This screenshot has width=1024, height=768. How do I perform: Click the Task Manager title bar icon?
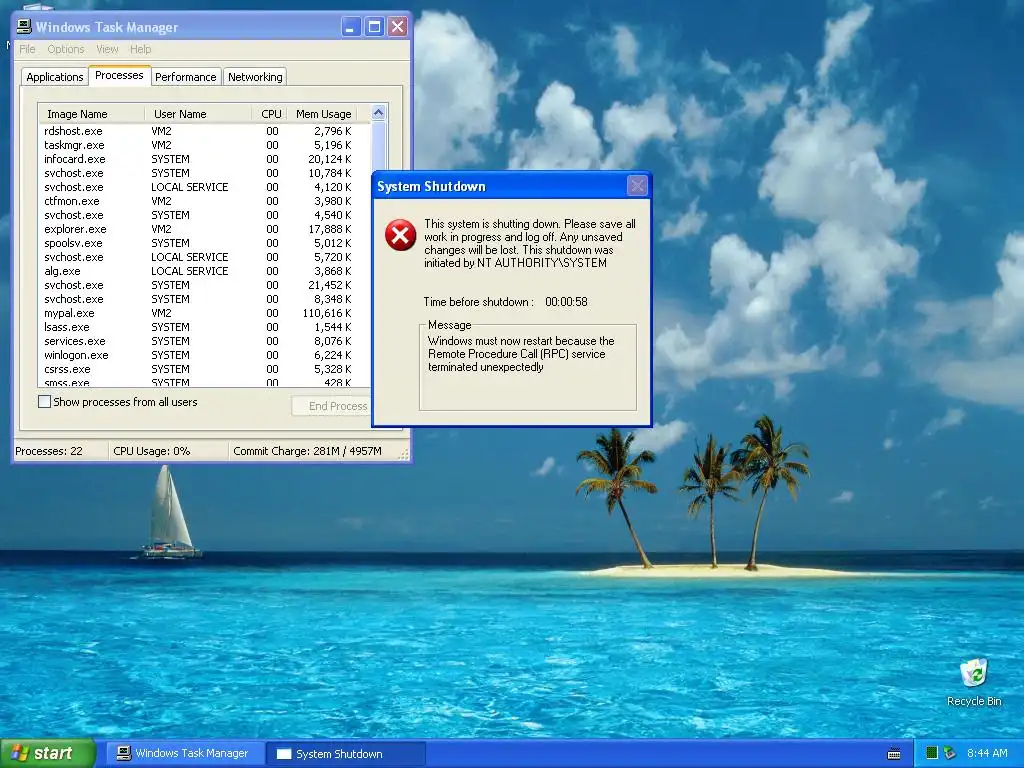(x=24, y=27)
